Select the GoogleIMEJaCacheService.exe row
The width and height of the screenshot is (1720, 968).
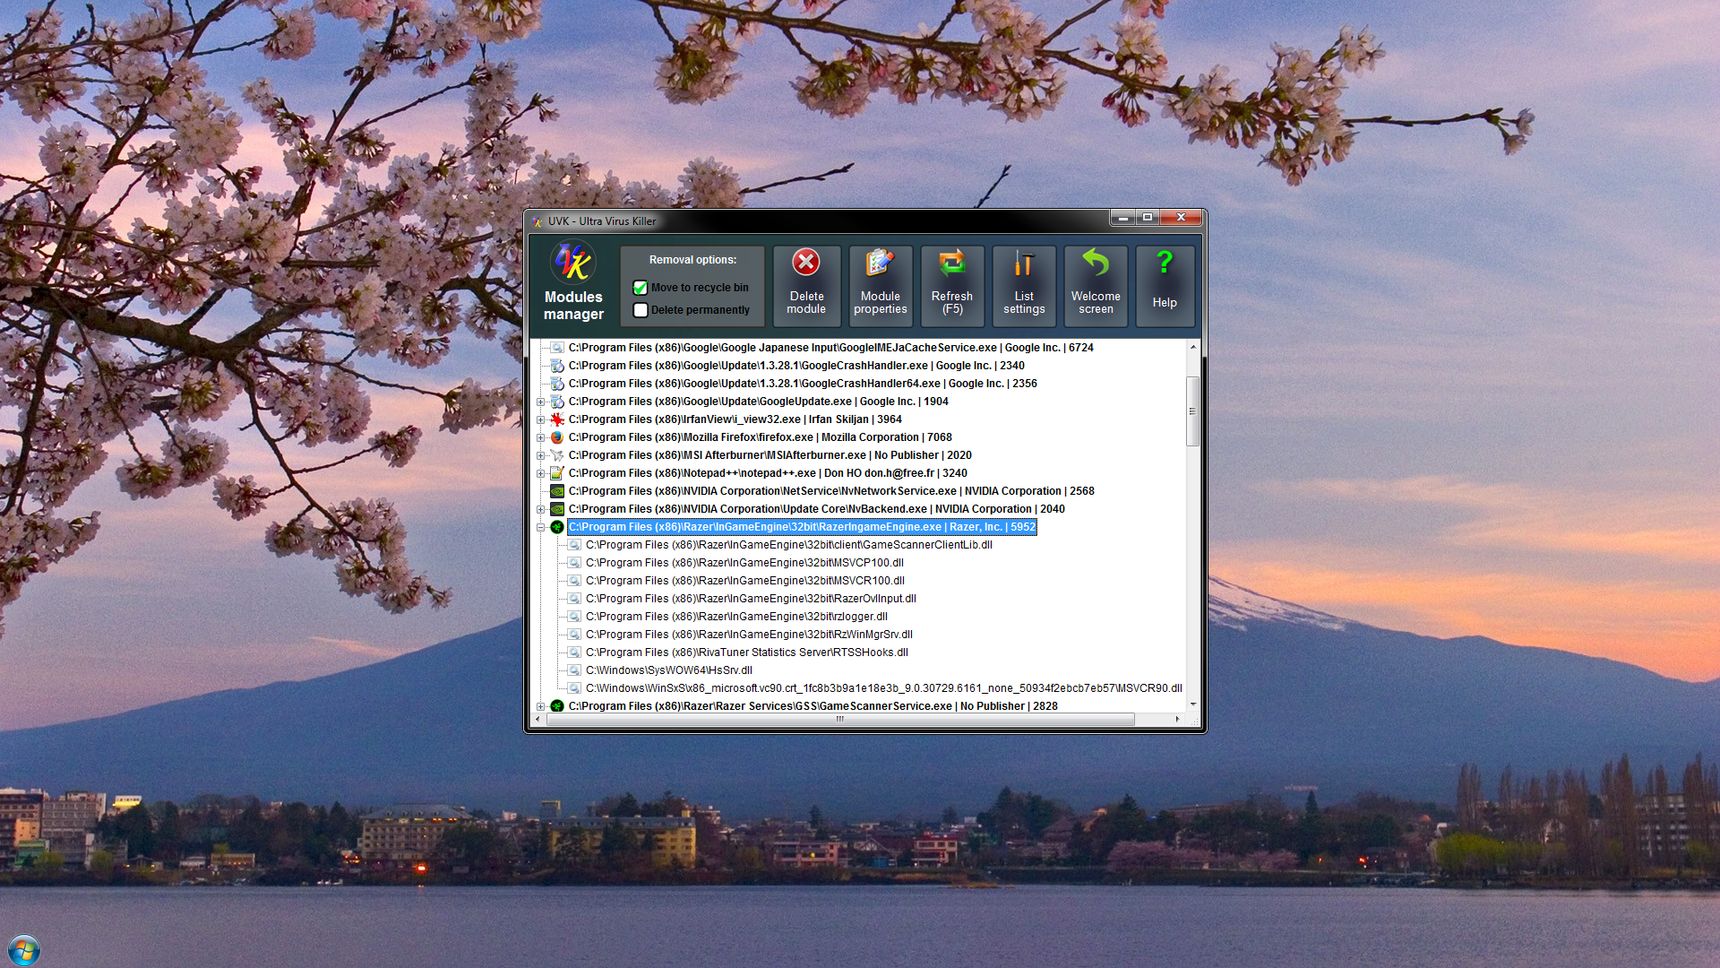pyautogui.click(x=831, y=348)
